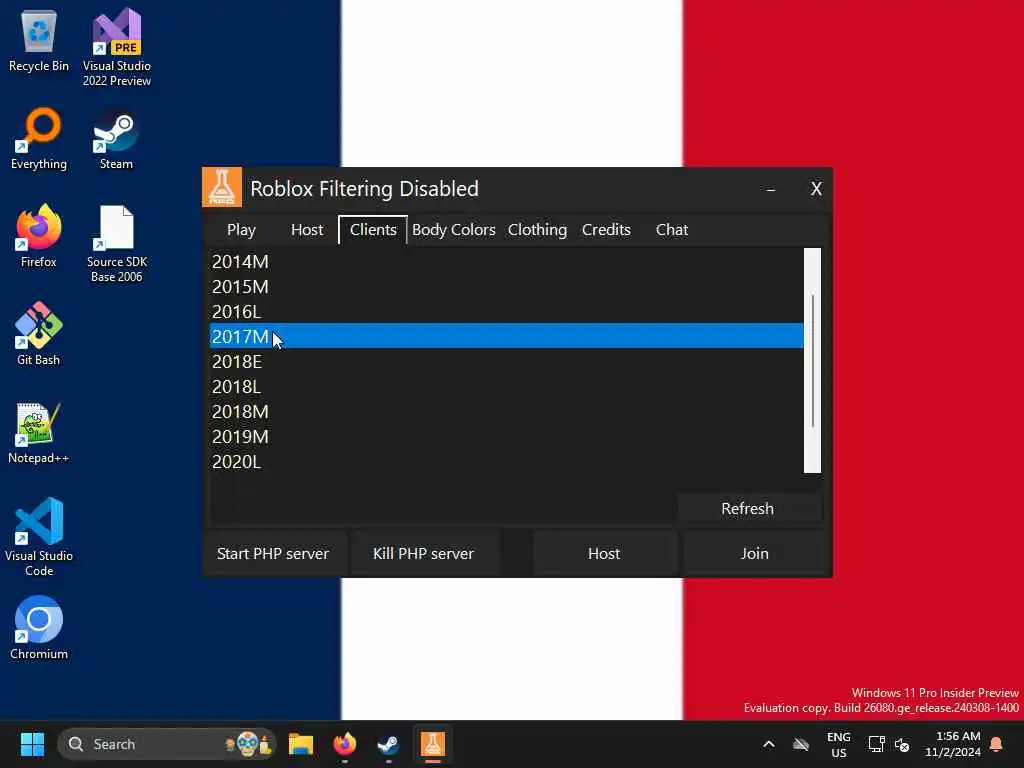The image size is (1024, 768).
Task: Click the muted volume tray icon
Action: [902, 744]
